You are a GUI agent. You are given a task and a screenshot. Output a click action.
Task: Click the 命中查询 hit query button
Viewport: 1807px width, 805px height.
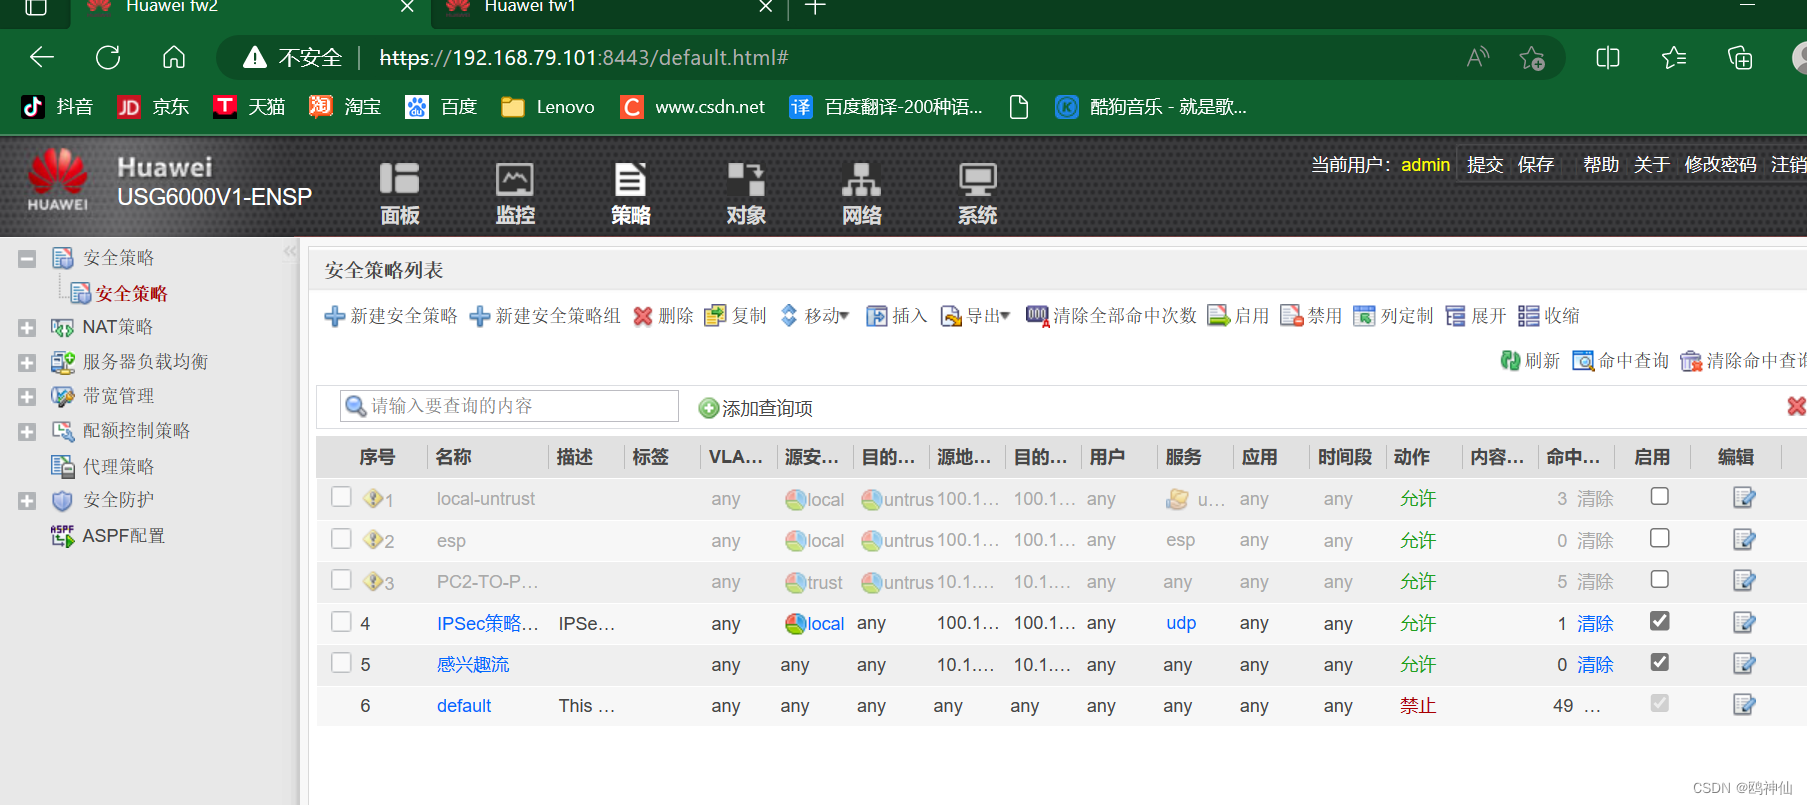tap(1621, 361)
